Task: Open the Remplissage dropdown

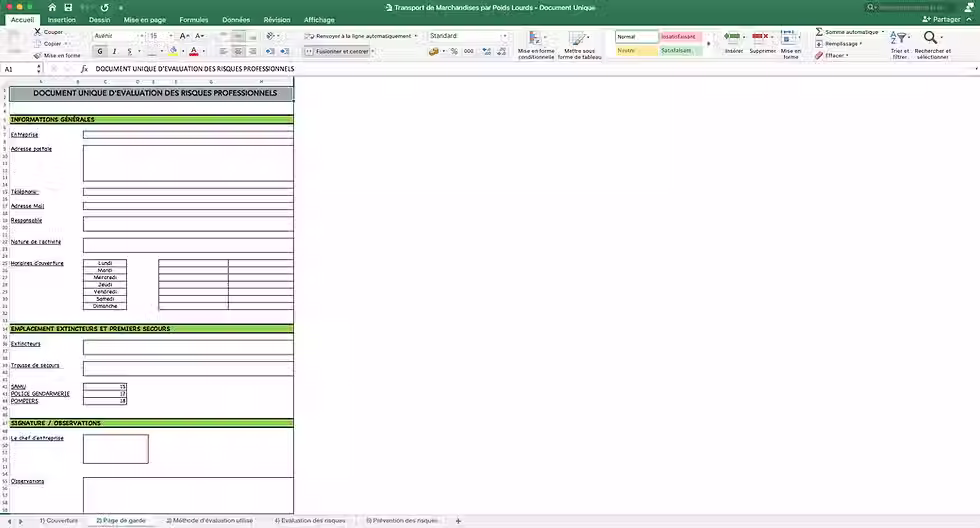Action: (x=839, y=44)
